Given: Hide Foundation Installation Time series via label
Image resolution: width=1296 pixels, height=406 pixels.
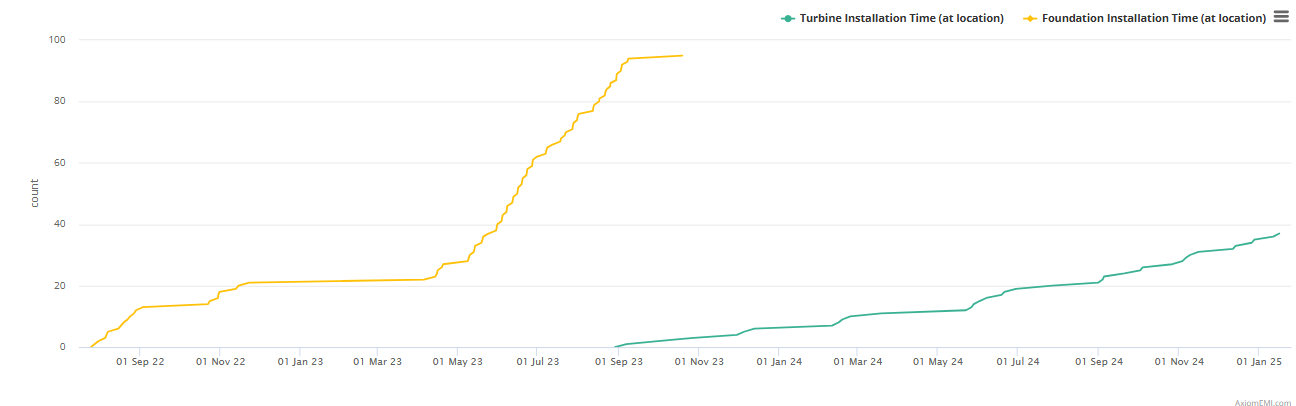Looking at the screenshot, I should (x=1153, y=18).
